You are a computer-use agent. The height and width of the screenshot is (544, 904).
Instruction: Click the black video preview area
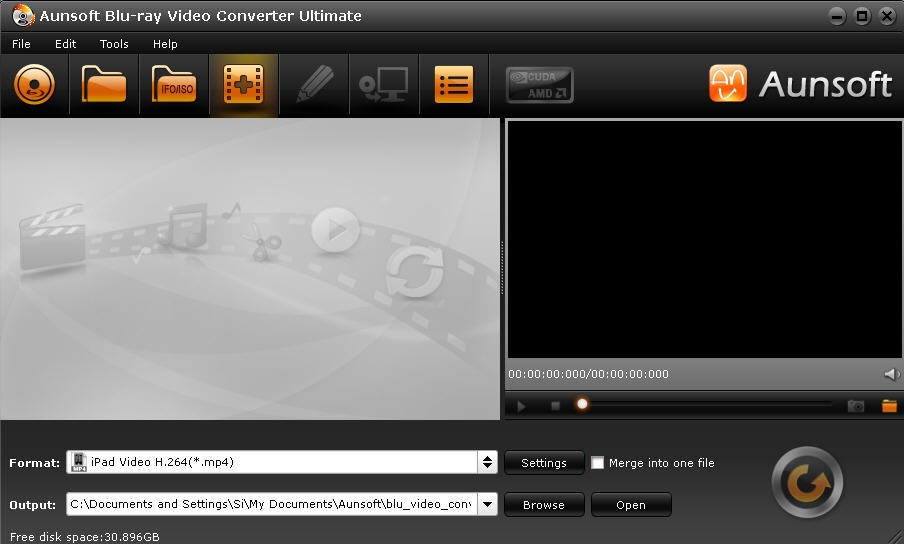(705, 239)
